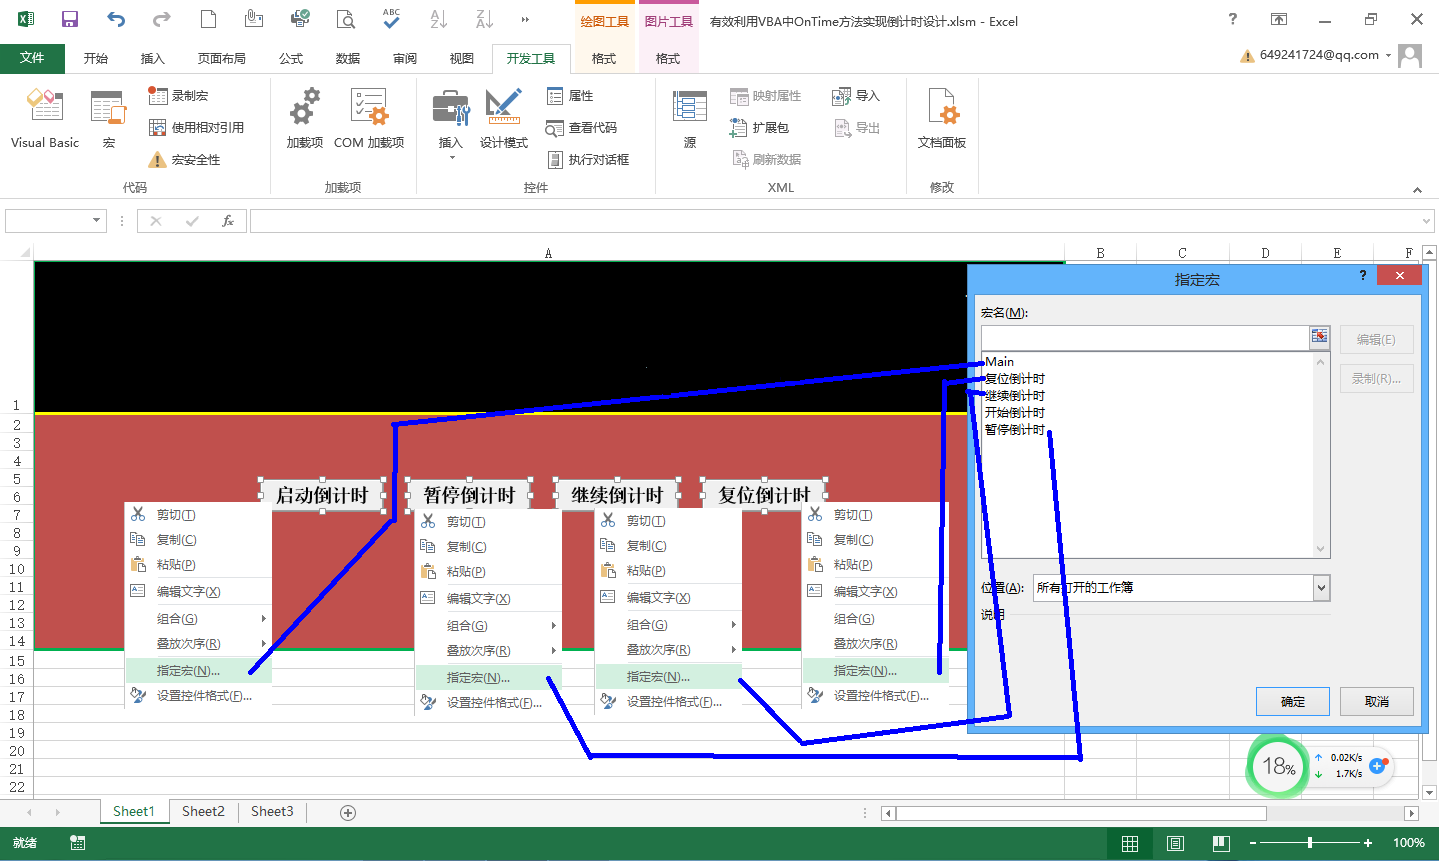Choose 编辑文字(X) in menu under 暂停倒计时
This screenshot has width=1439, height=861.
coord(488,598)
